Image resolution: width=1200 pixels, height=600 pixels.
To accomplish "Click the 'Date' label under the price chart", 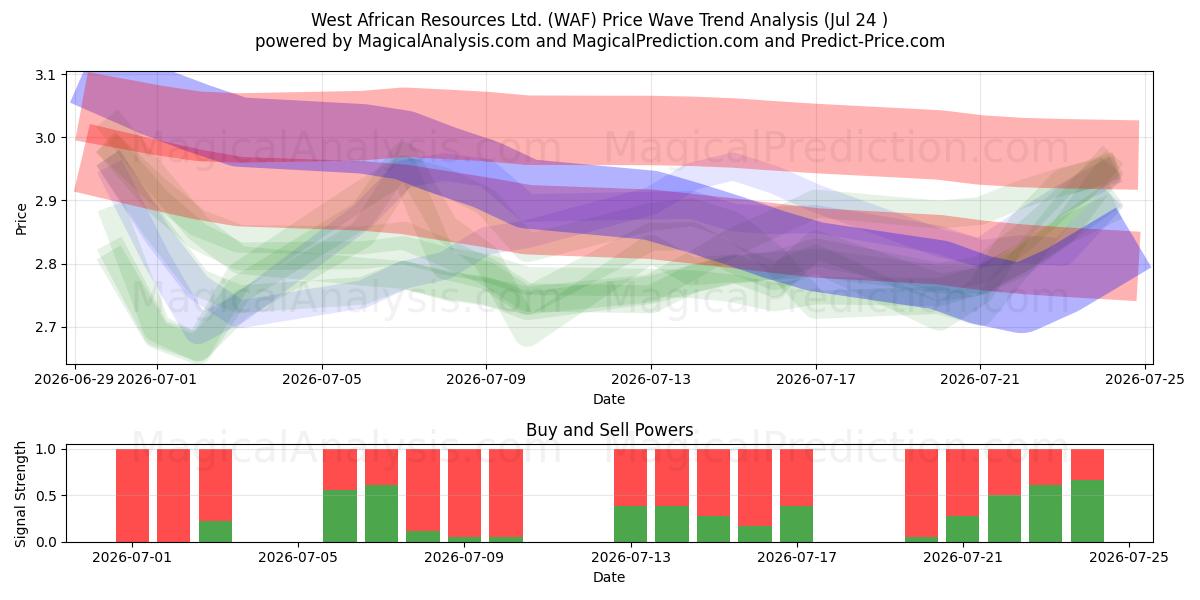I will coord(609,399).
